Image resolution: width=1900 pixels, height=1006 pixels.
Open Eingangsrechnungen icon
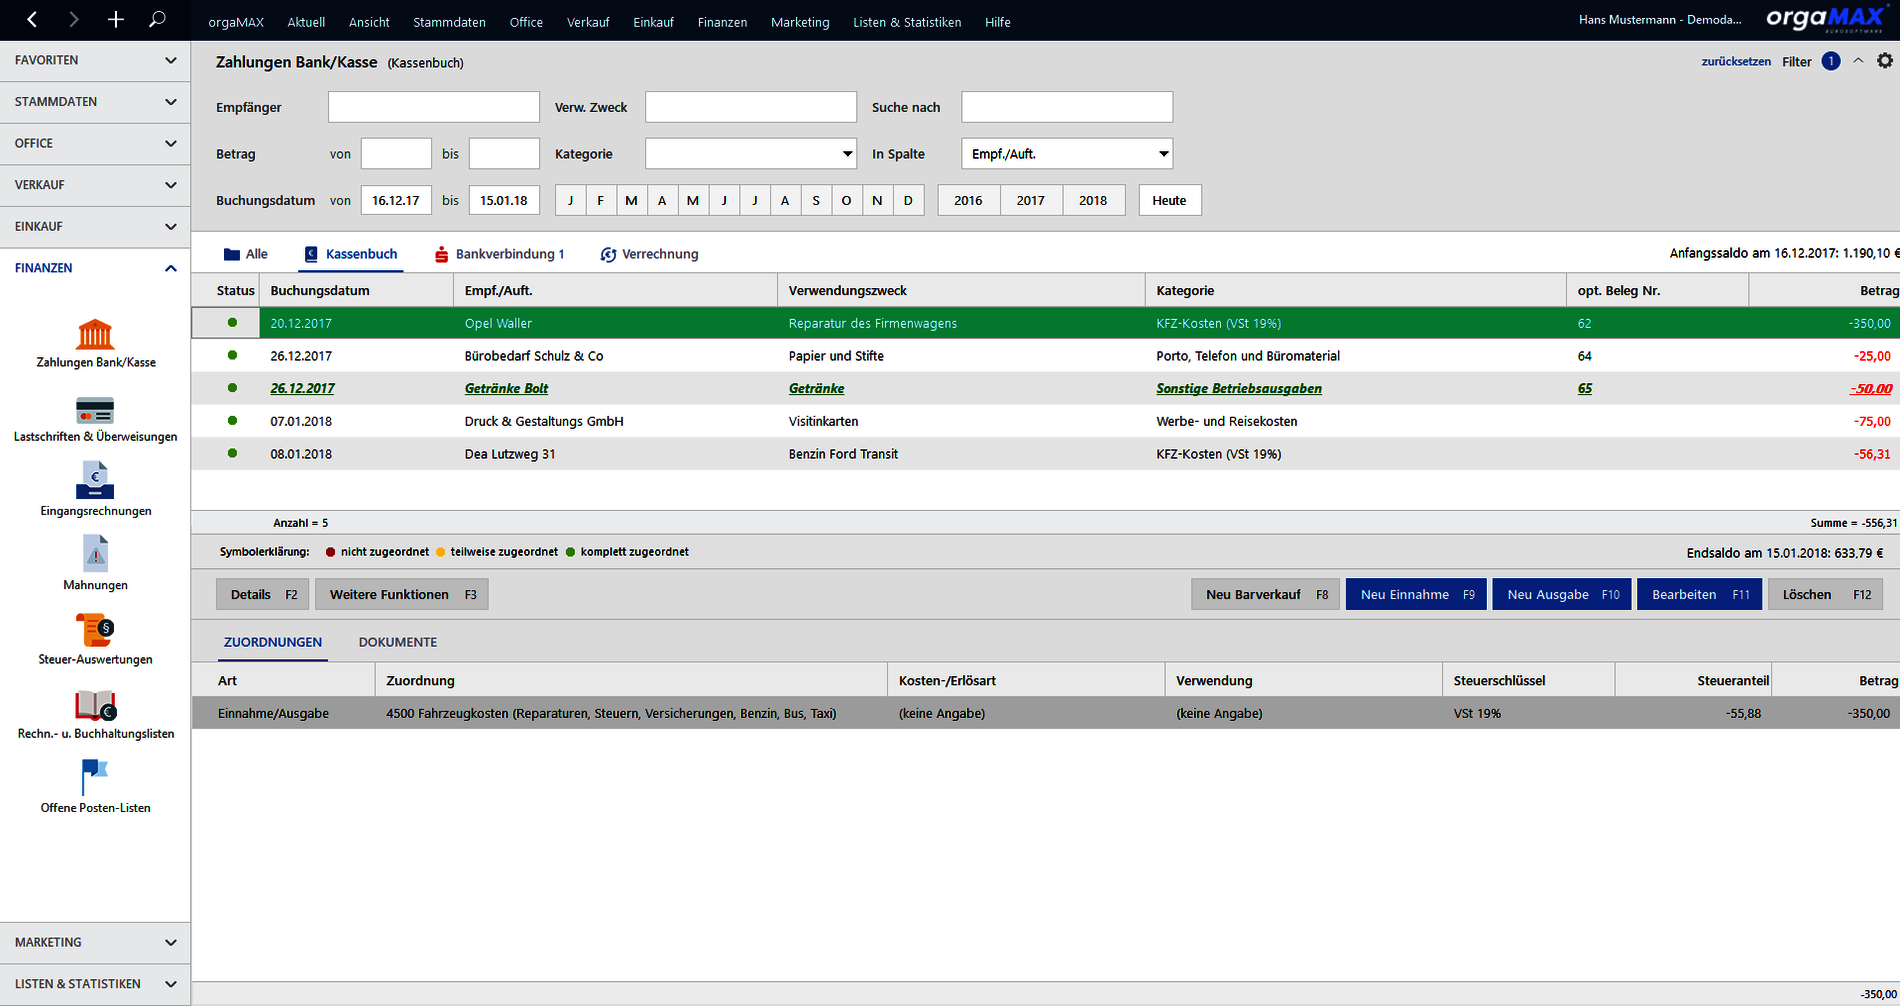point(95,481)
